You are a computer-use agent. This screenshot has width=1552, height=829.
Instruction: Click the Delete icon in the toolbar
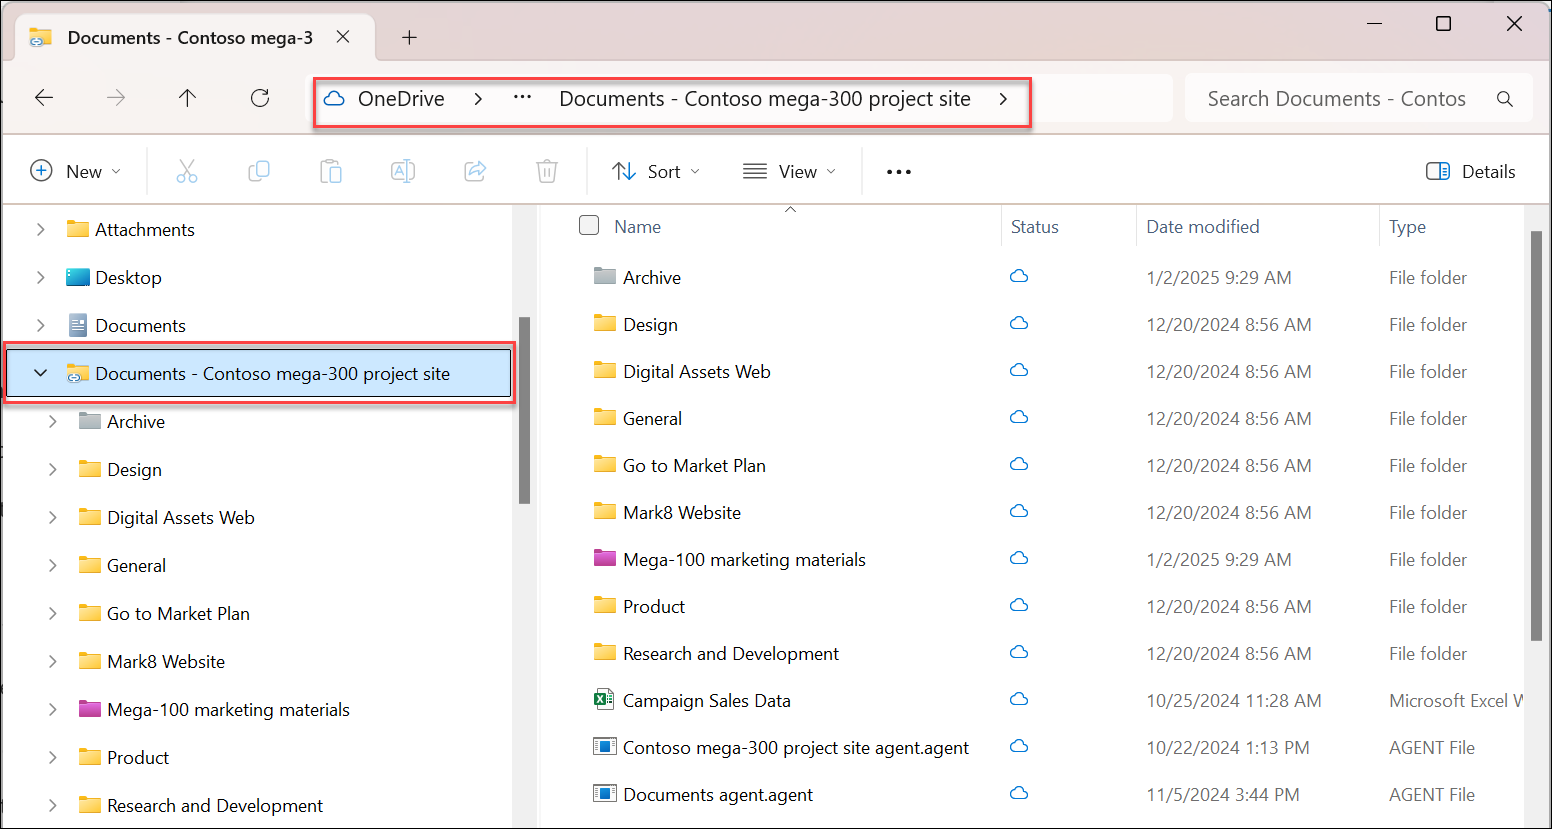[x=546, y=170]
